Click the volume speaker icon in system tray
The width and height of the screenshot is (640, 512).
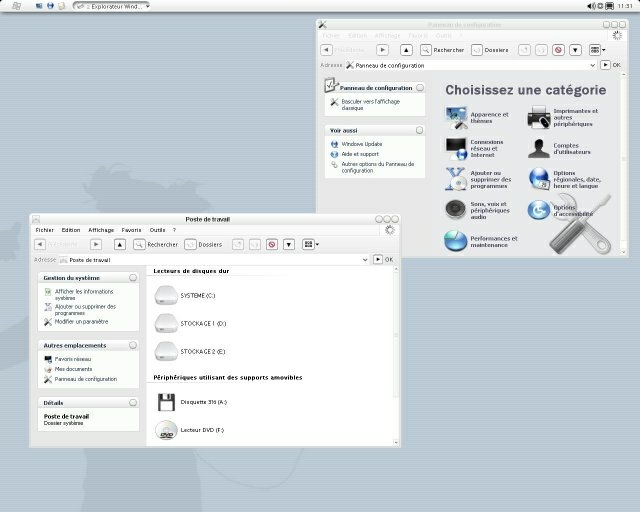coord(591,6)
